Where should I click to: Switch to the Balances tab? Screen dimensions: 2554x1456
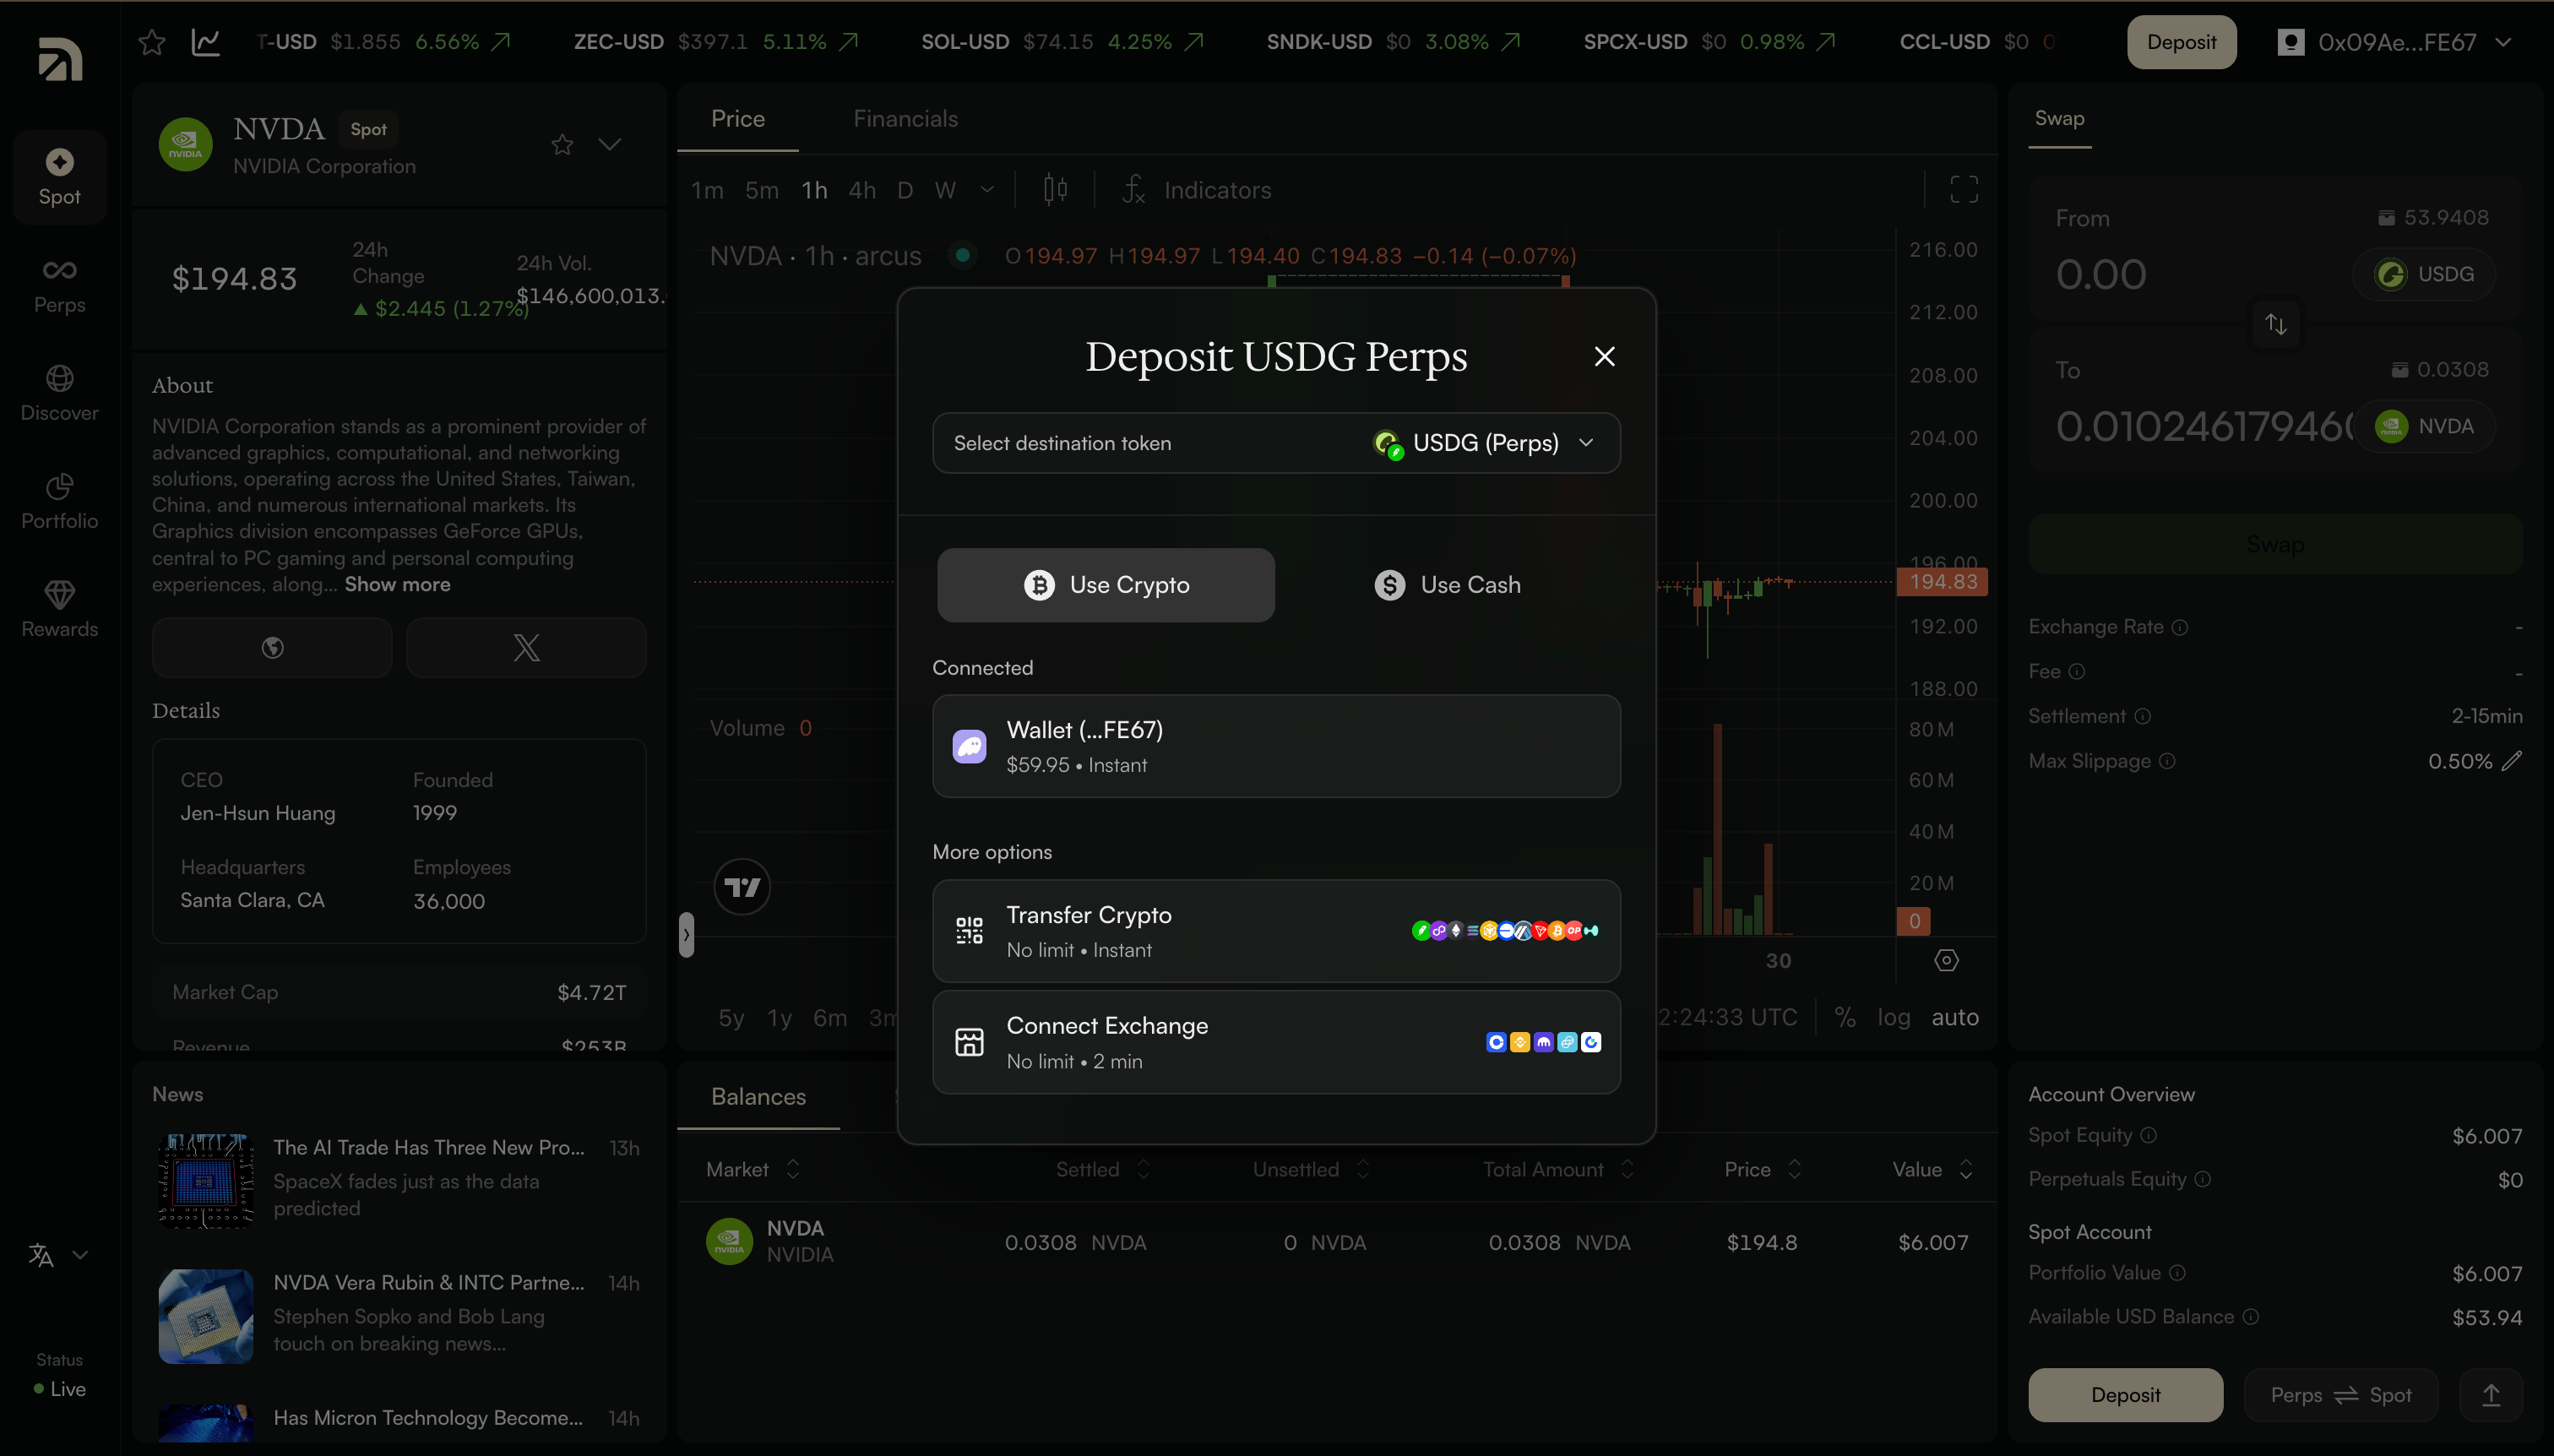pyautogui.click(x=758, y=1097)
